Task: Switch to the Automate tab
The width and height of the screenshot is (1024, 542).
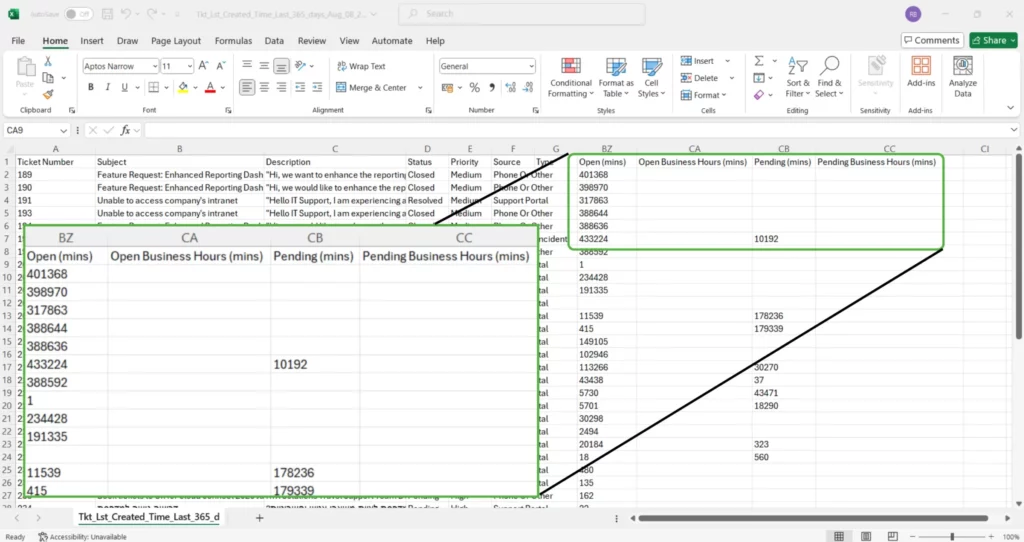Action: 392,40
